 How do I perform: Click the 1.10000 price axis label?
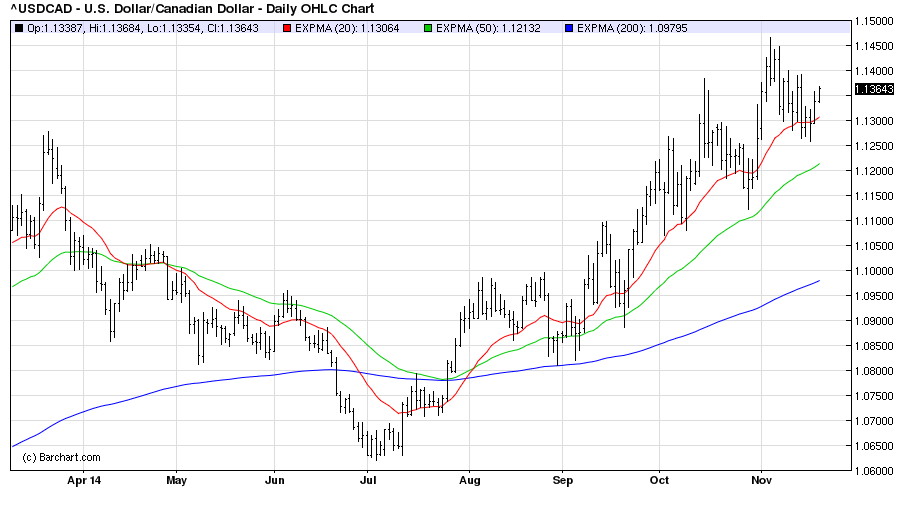(x=875, y=271)
